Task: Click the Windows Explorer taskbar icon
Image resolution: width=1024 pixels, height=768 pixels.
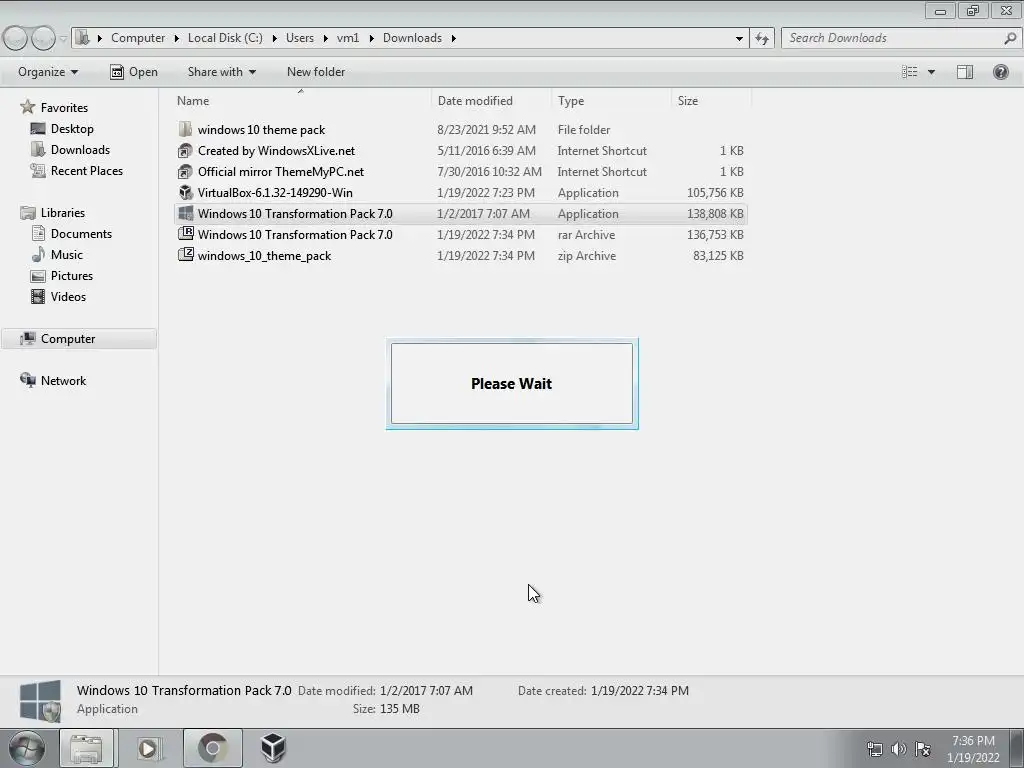Action: 87,748
